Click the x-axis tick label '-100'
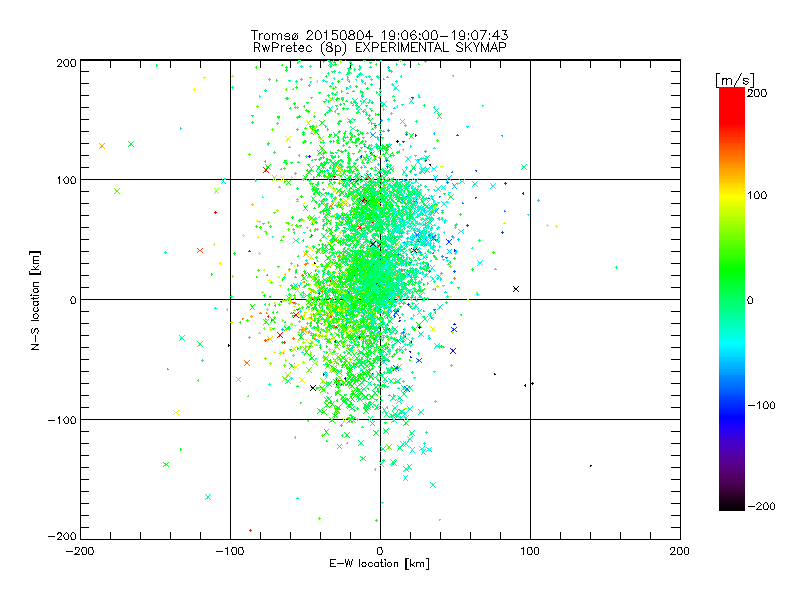The height and width of the screenshot is (600, 800). [230, 551]
